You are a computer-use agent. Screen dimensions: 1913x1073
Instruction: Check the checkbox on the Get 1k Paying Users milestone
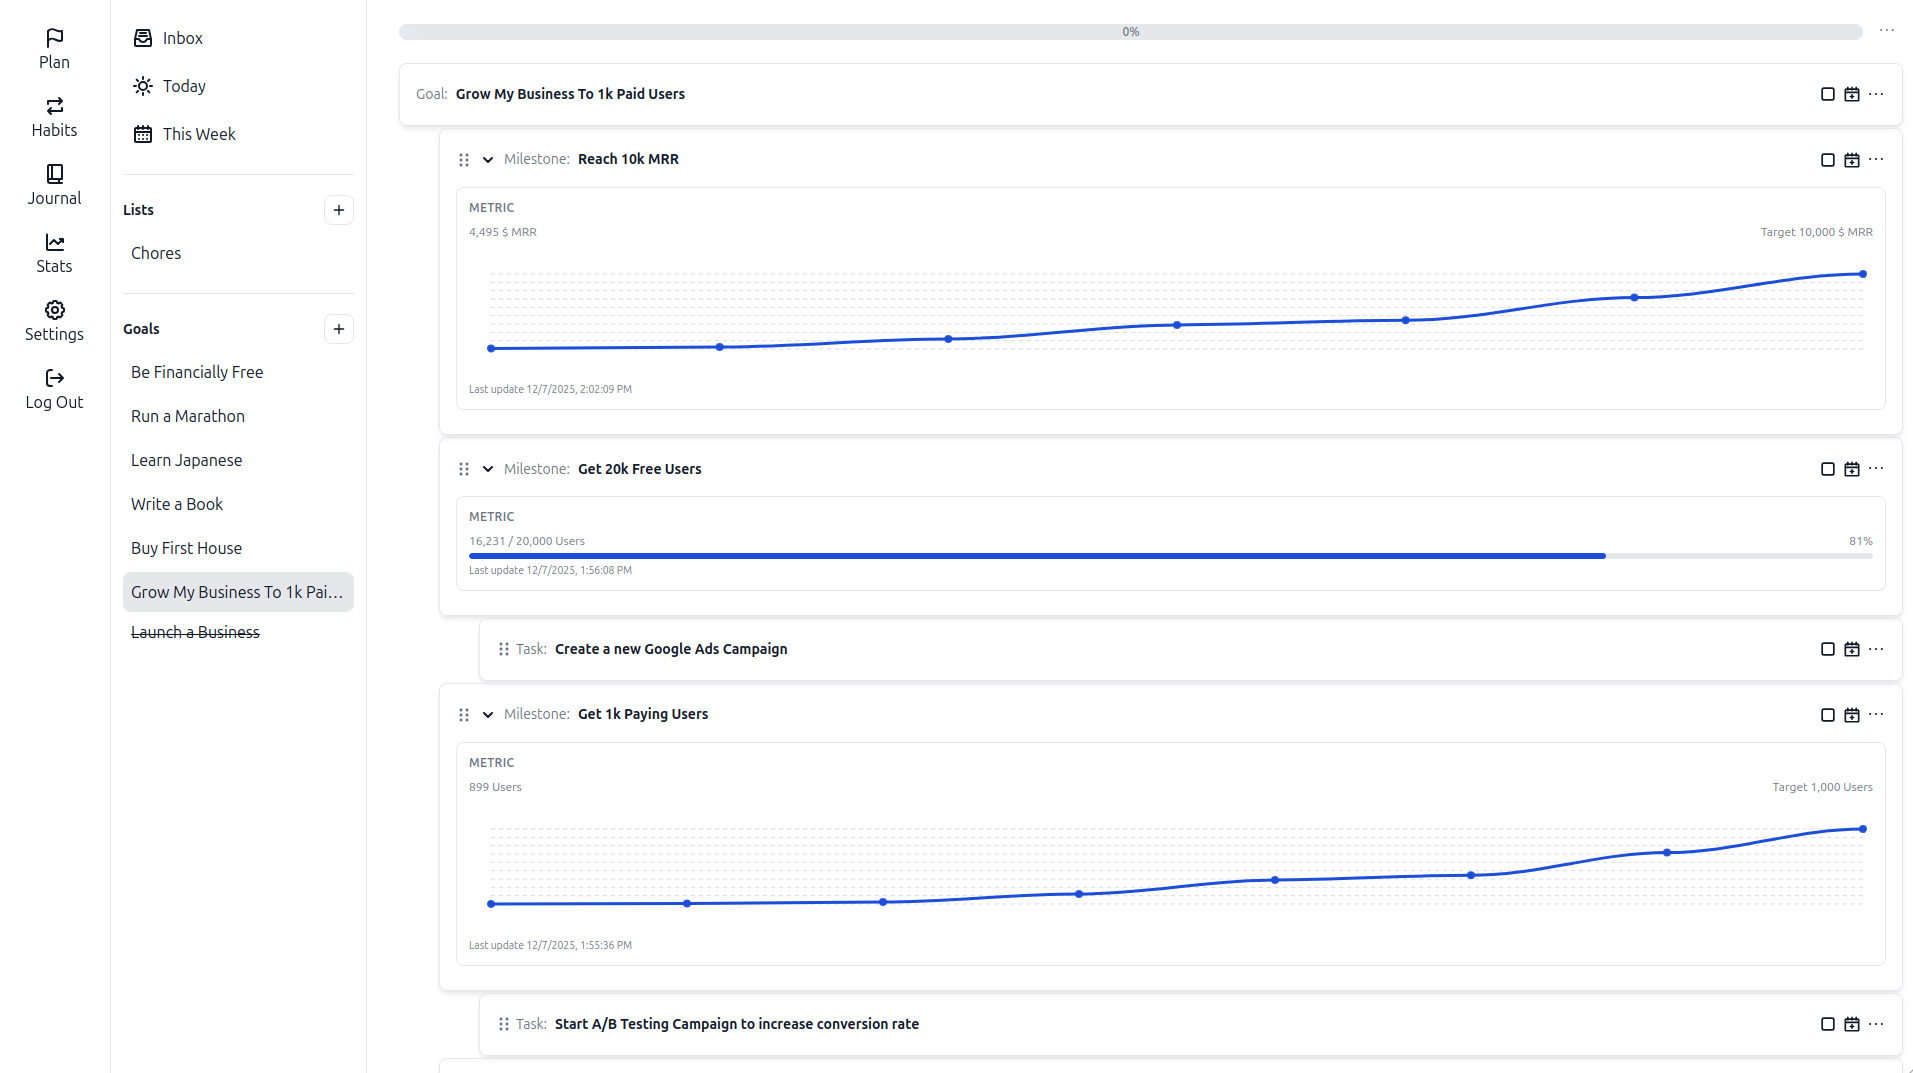point(1828,715)
